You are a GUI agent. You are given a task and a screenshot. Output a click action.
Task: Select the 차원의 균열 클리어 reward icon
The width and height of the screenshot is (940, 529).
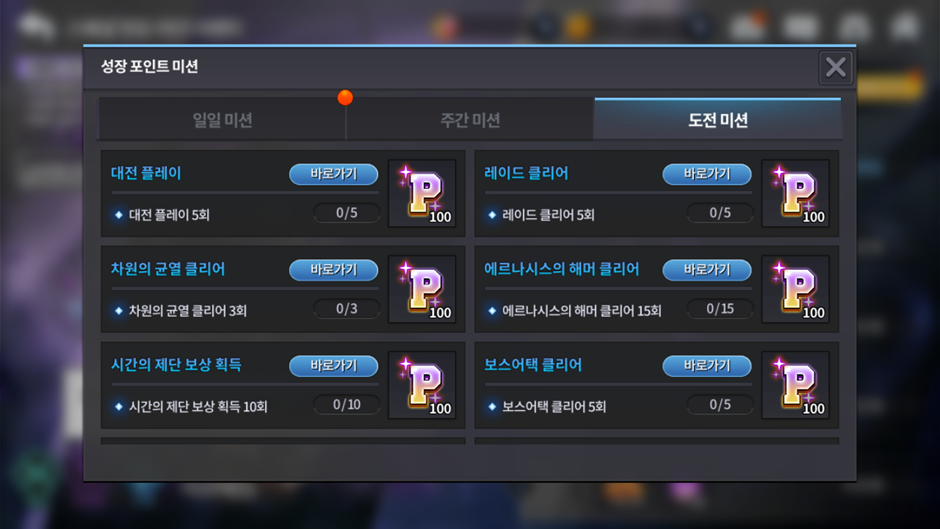(x=422, y=289)
